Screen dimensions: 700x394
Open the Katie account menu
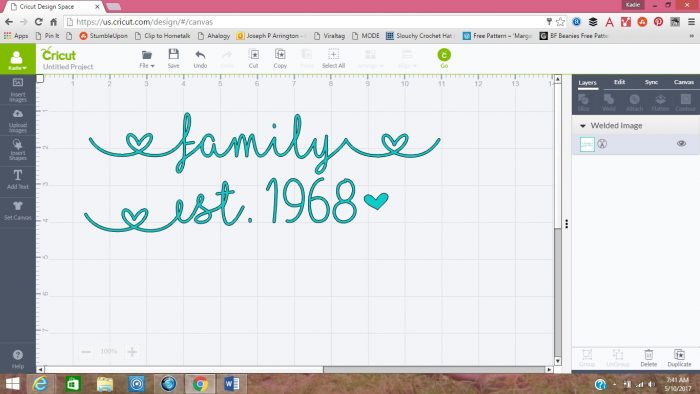click(x=17, y=59)
